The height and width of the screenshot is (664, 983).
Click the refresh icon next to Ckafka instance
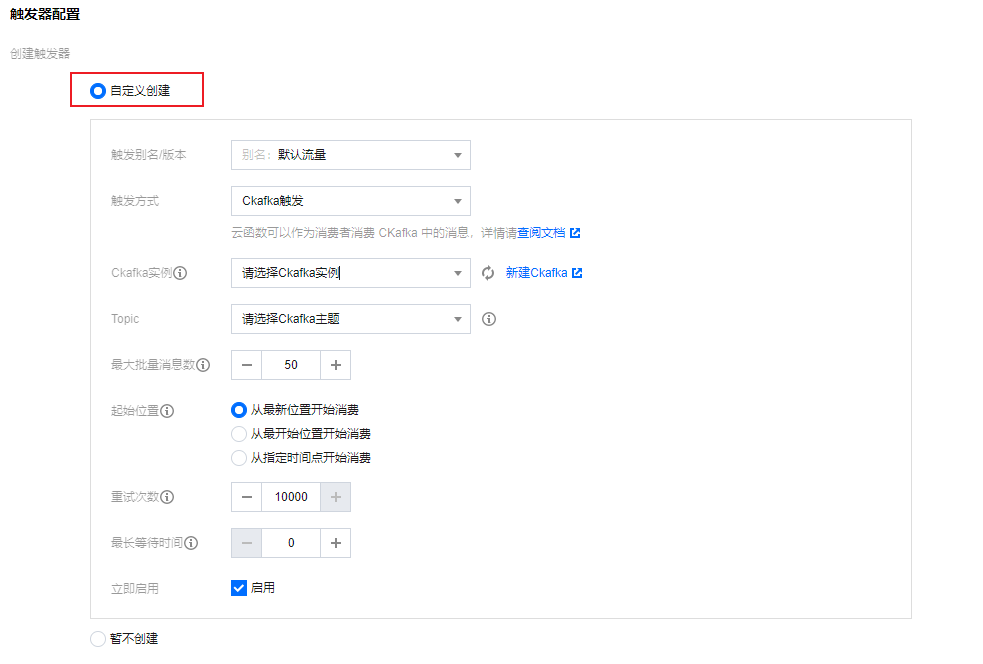[488, 273]
